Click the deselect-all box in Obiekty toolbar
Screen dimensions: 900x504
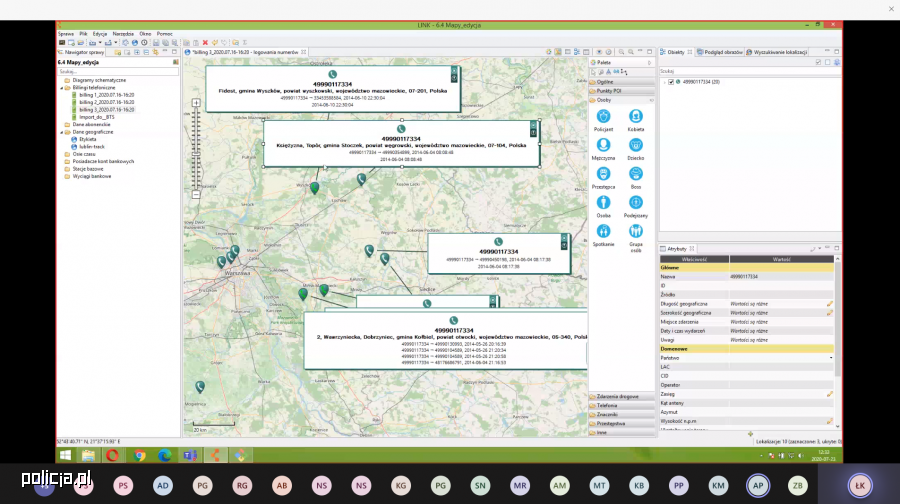tap(828, 61)
